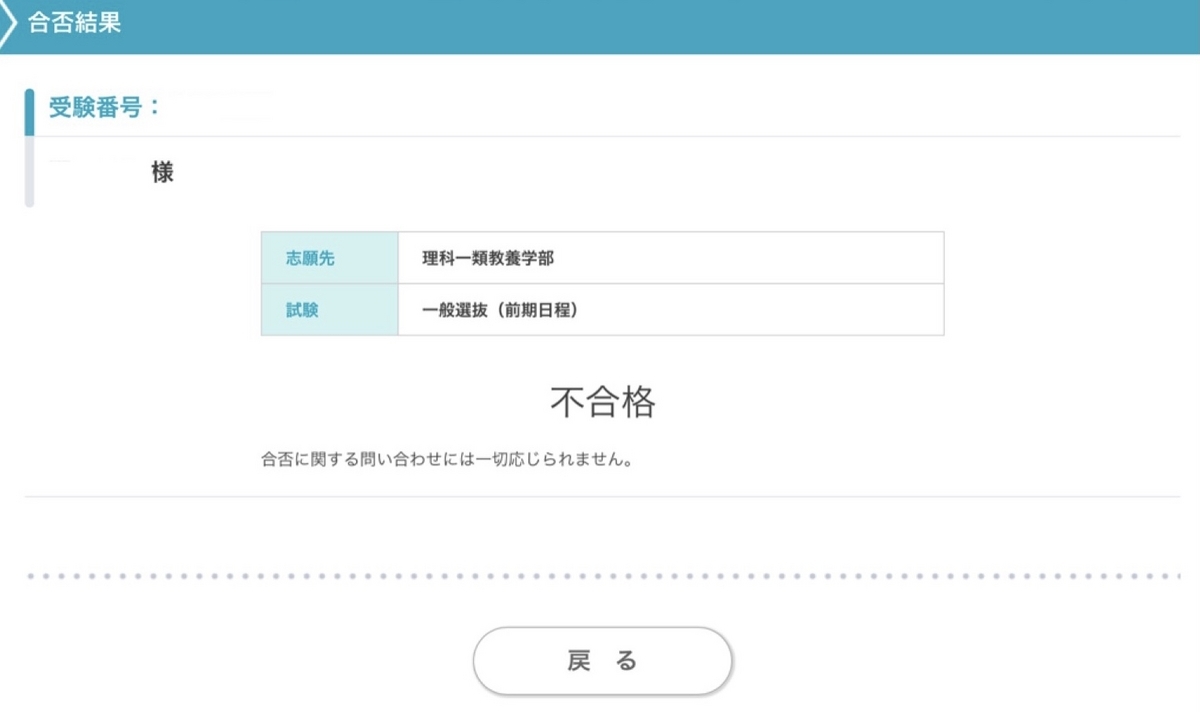1200x712 pixels.
Task: Click the 不合格 result text
Action: pyautogui.click(x=603, y=402)
